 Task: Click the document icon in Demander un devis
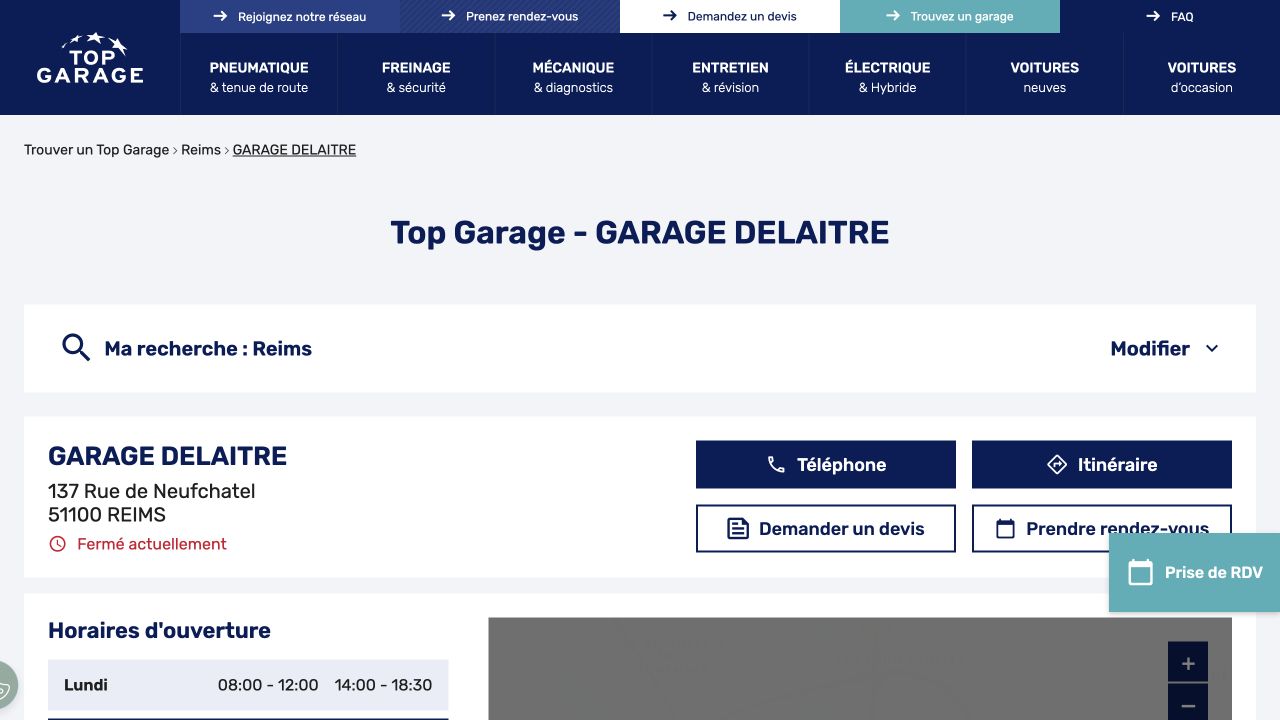click(x=738, y=529)
